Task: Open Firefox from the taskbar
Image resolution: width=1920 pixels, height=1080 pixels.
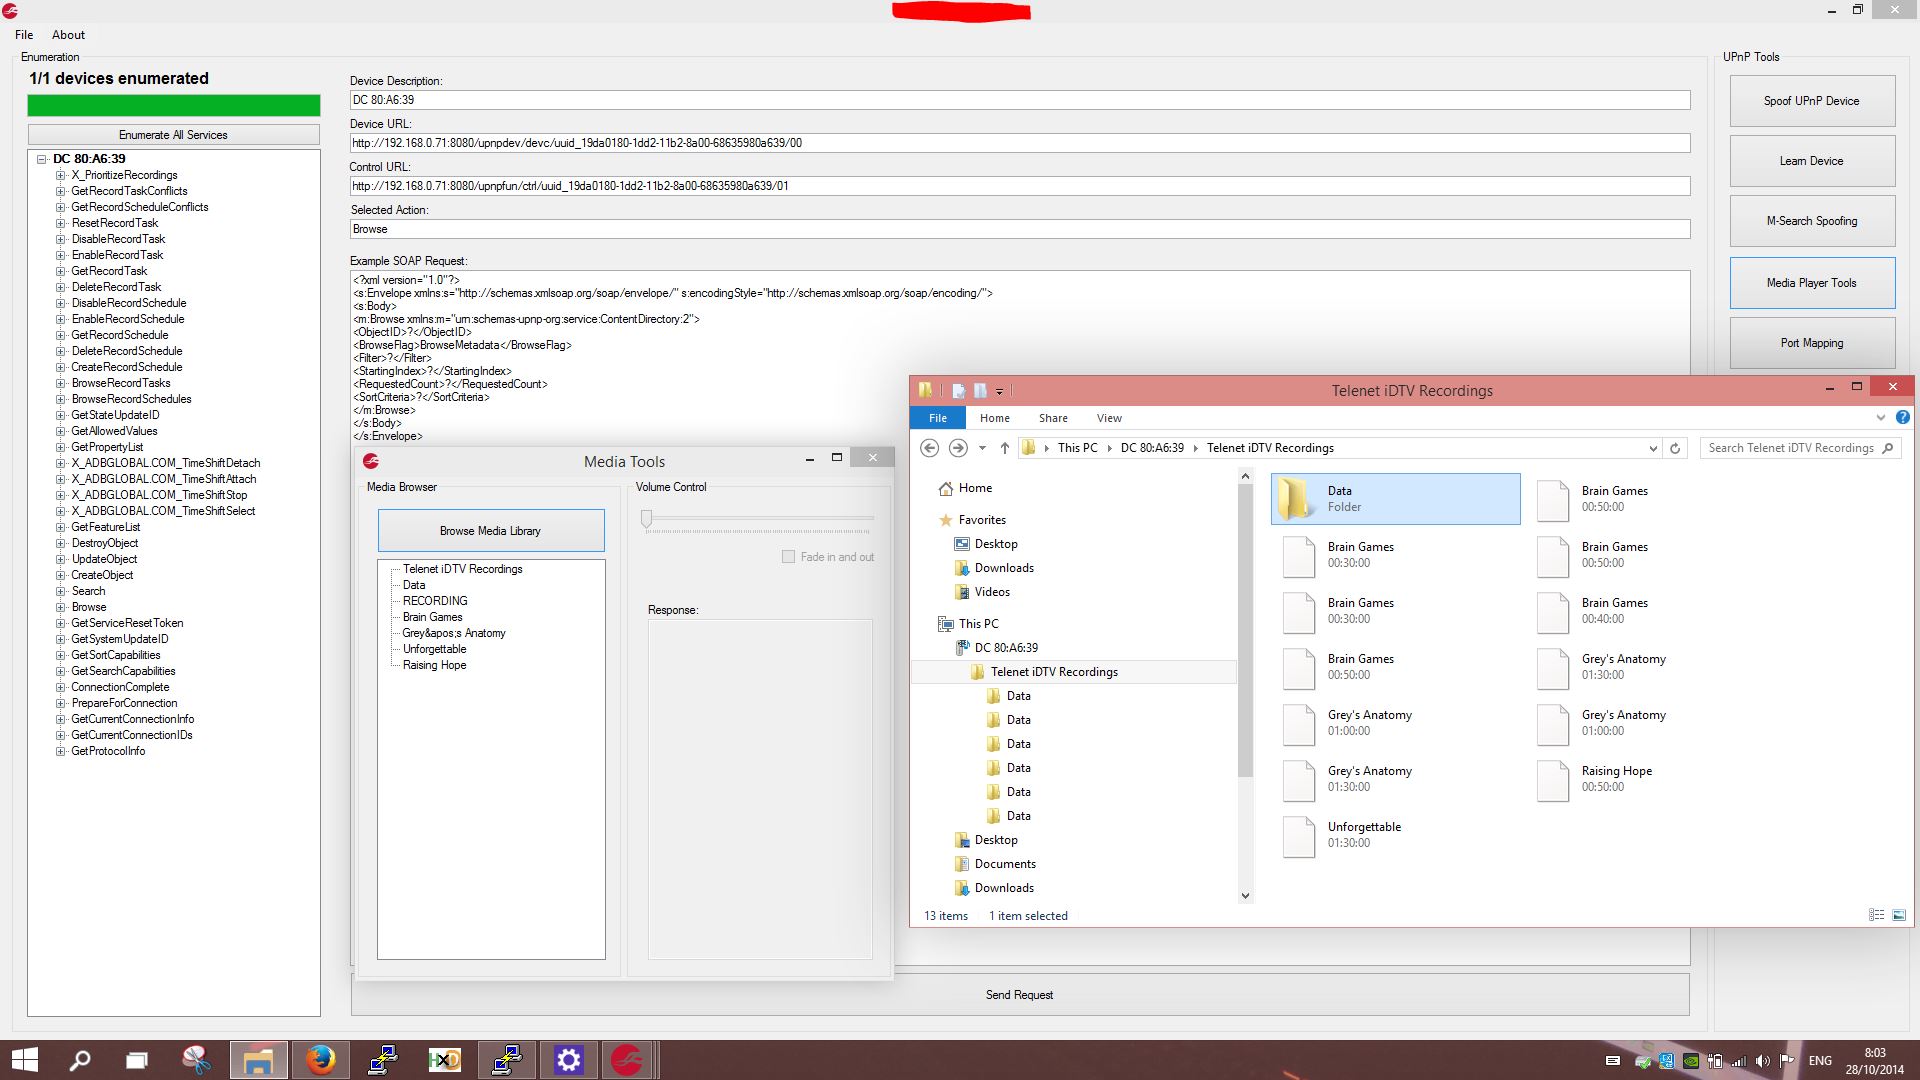Action: coord(320,1059)
